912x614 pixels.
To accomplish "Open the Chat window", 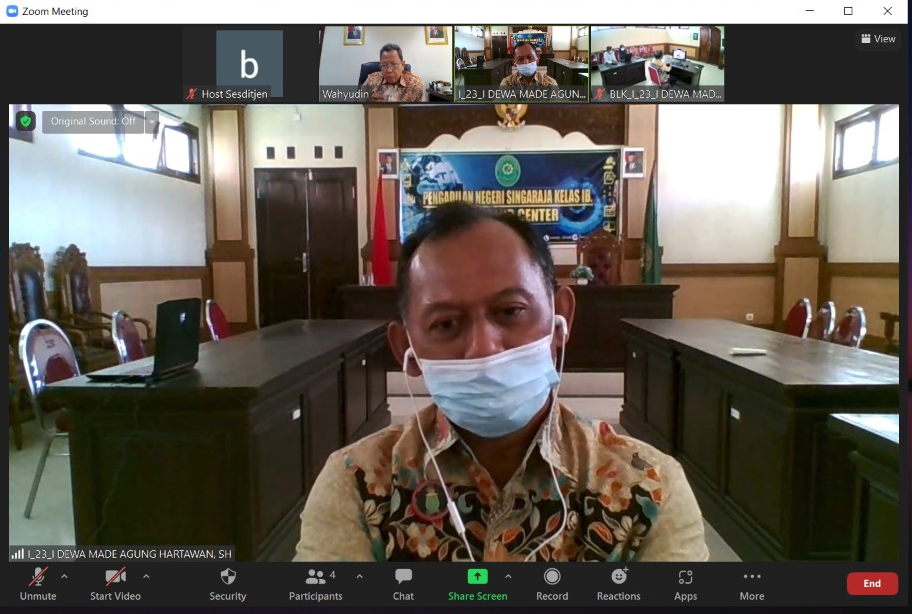I will [403, 577].
